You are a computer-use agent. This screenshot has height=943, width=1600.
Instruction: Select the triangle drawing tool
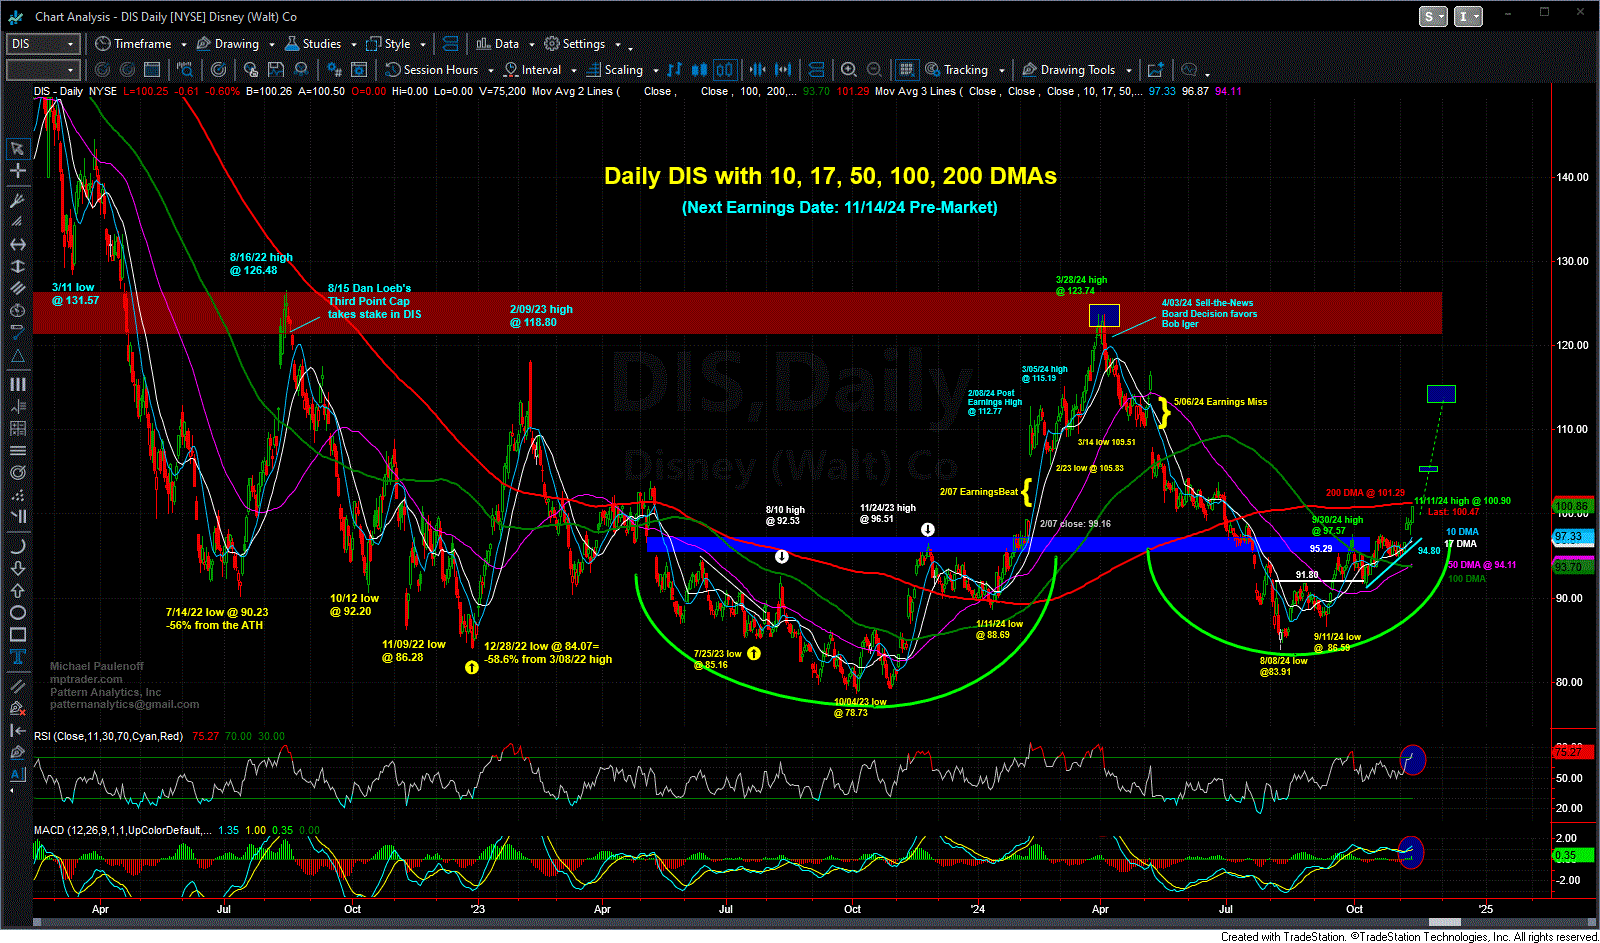click(17, 356)
